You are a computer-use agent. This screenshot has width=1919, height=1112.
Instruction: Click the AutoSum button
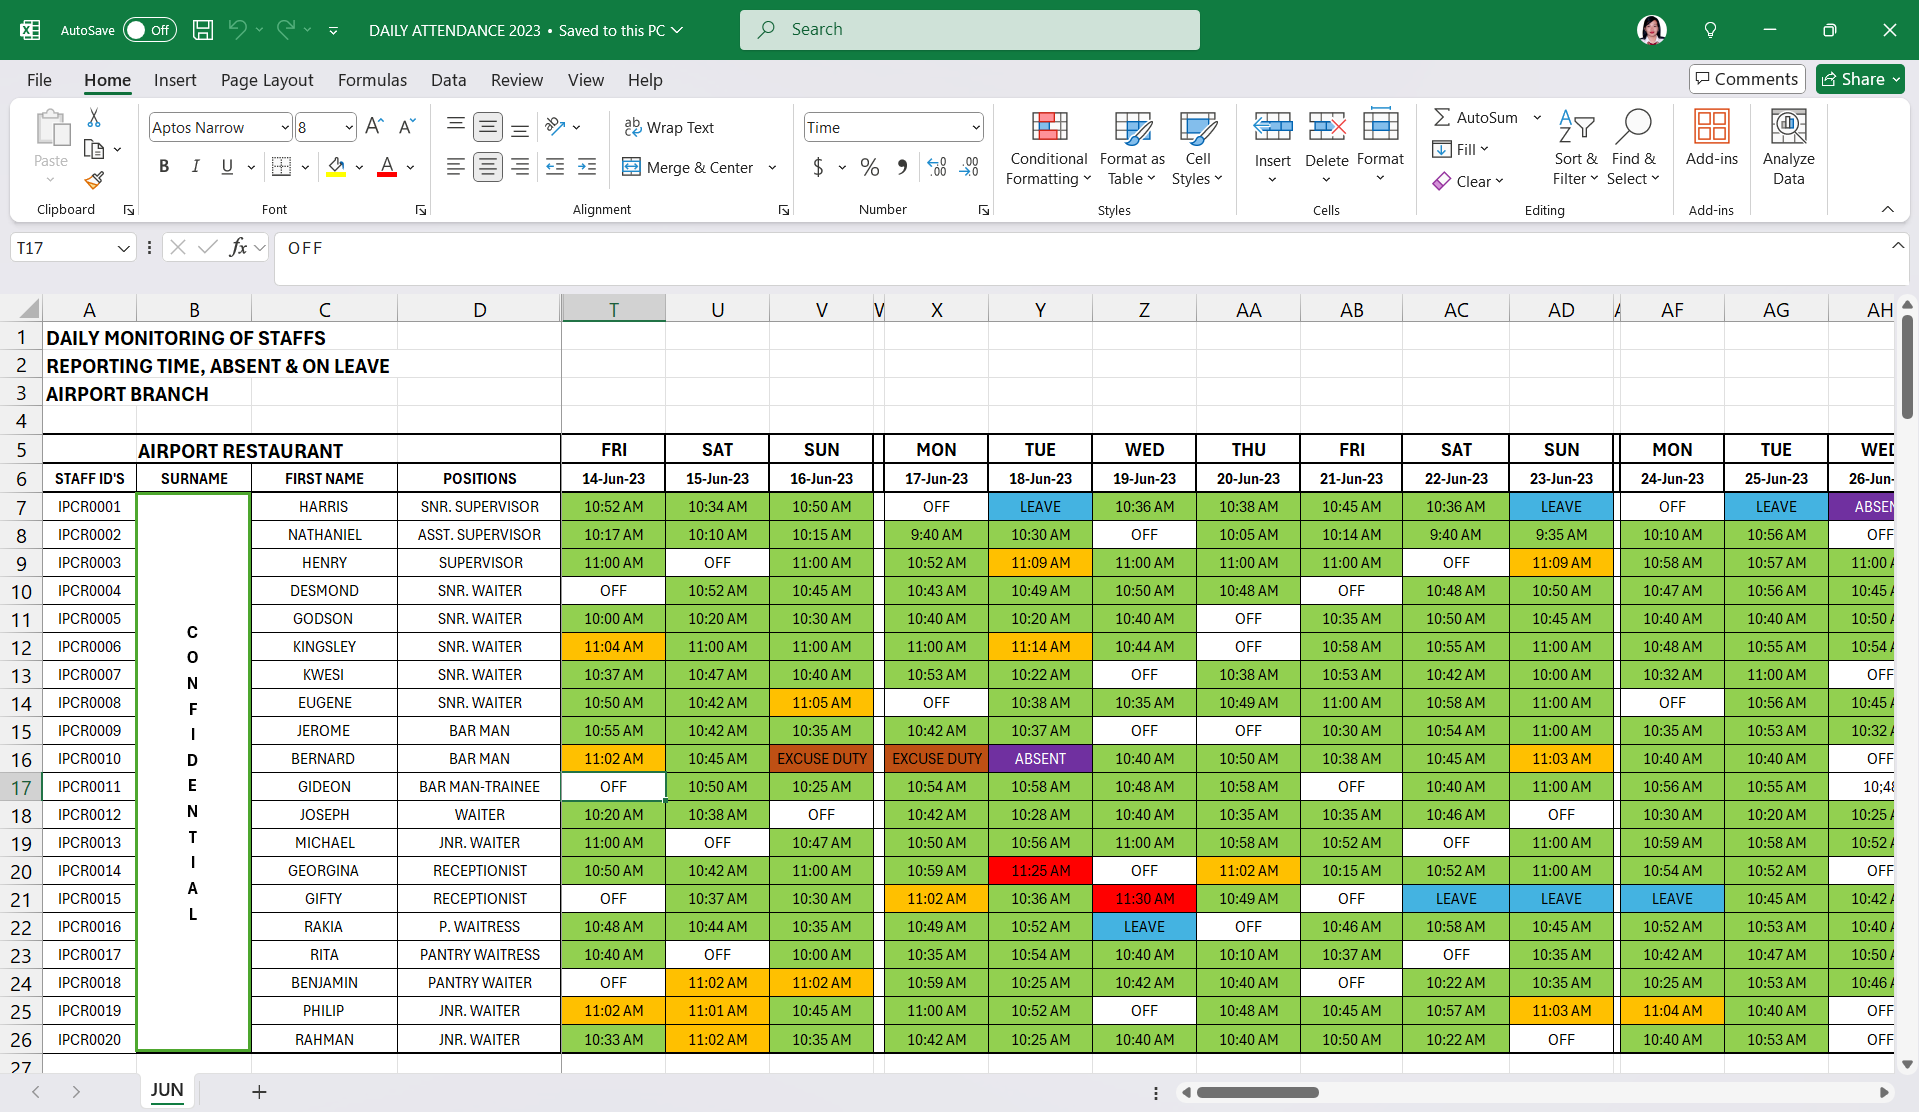click(1475, 117)
